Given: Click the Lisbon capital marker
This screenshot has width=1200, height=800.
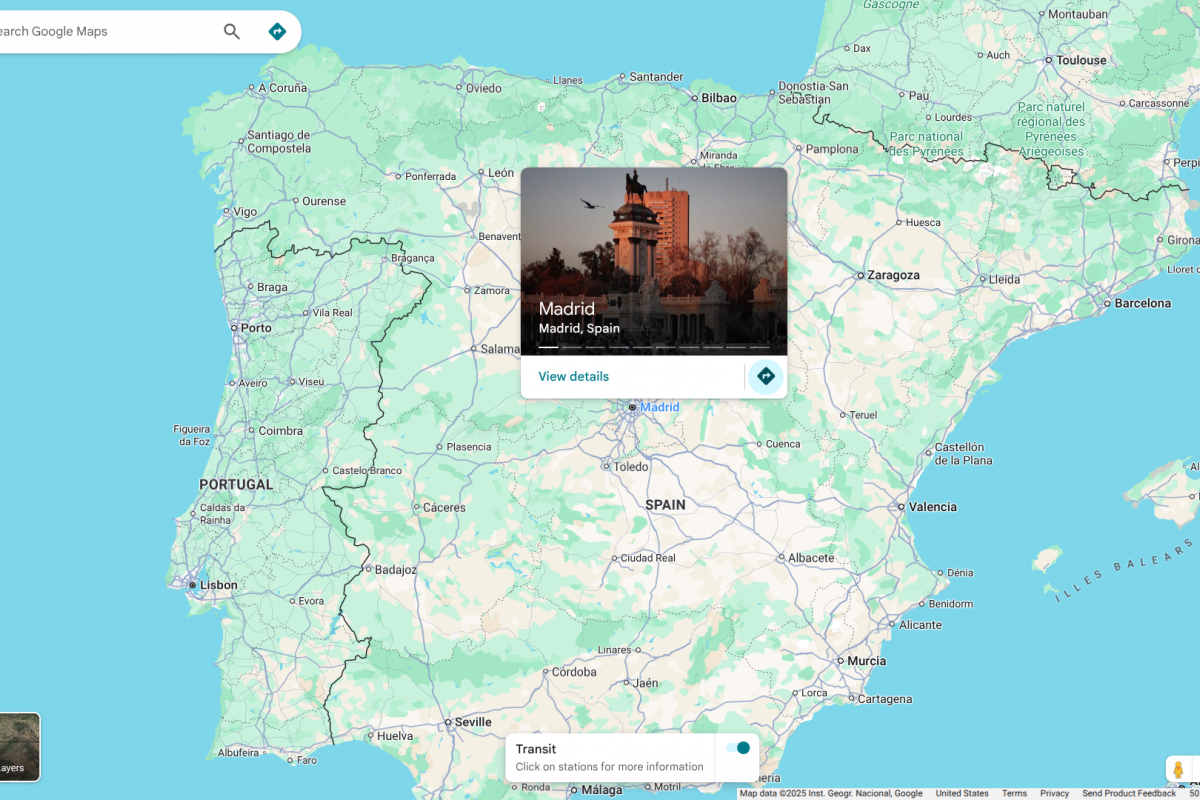Looking at the screenshot, I should click(x=192, y=585).
